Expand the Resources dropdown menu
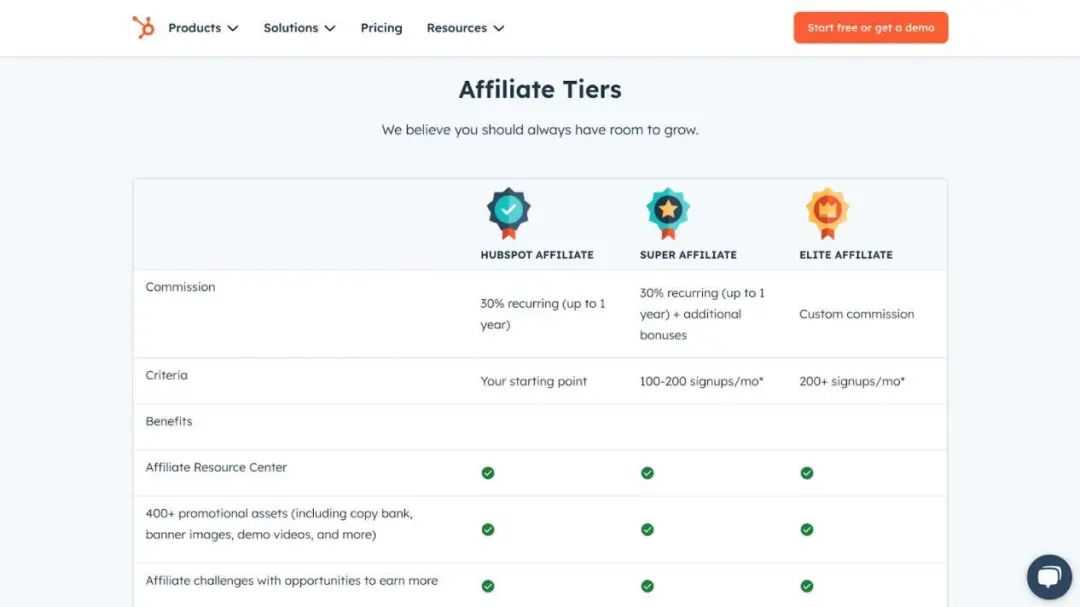The height and width of the screenshot is (607, 1080). click(465, 28)
